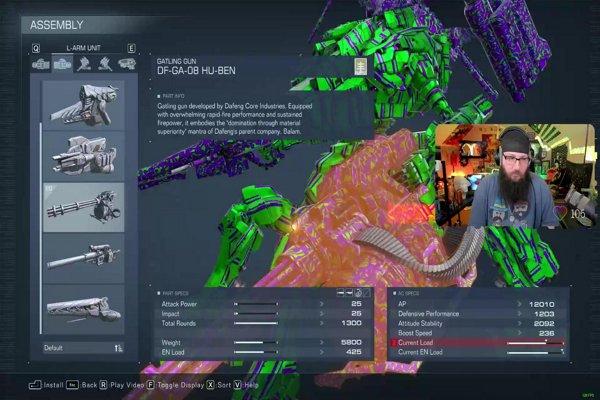Click the Boost Speed value 236
600x400 pixels.
click(x=546, y=333)
